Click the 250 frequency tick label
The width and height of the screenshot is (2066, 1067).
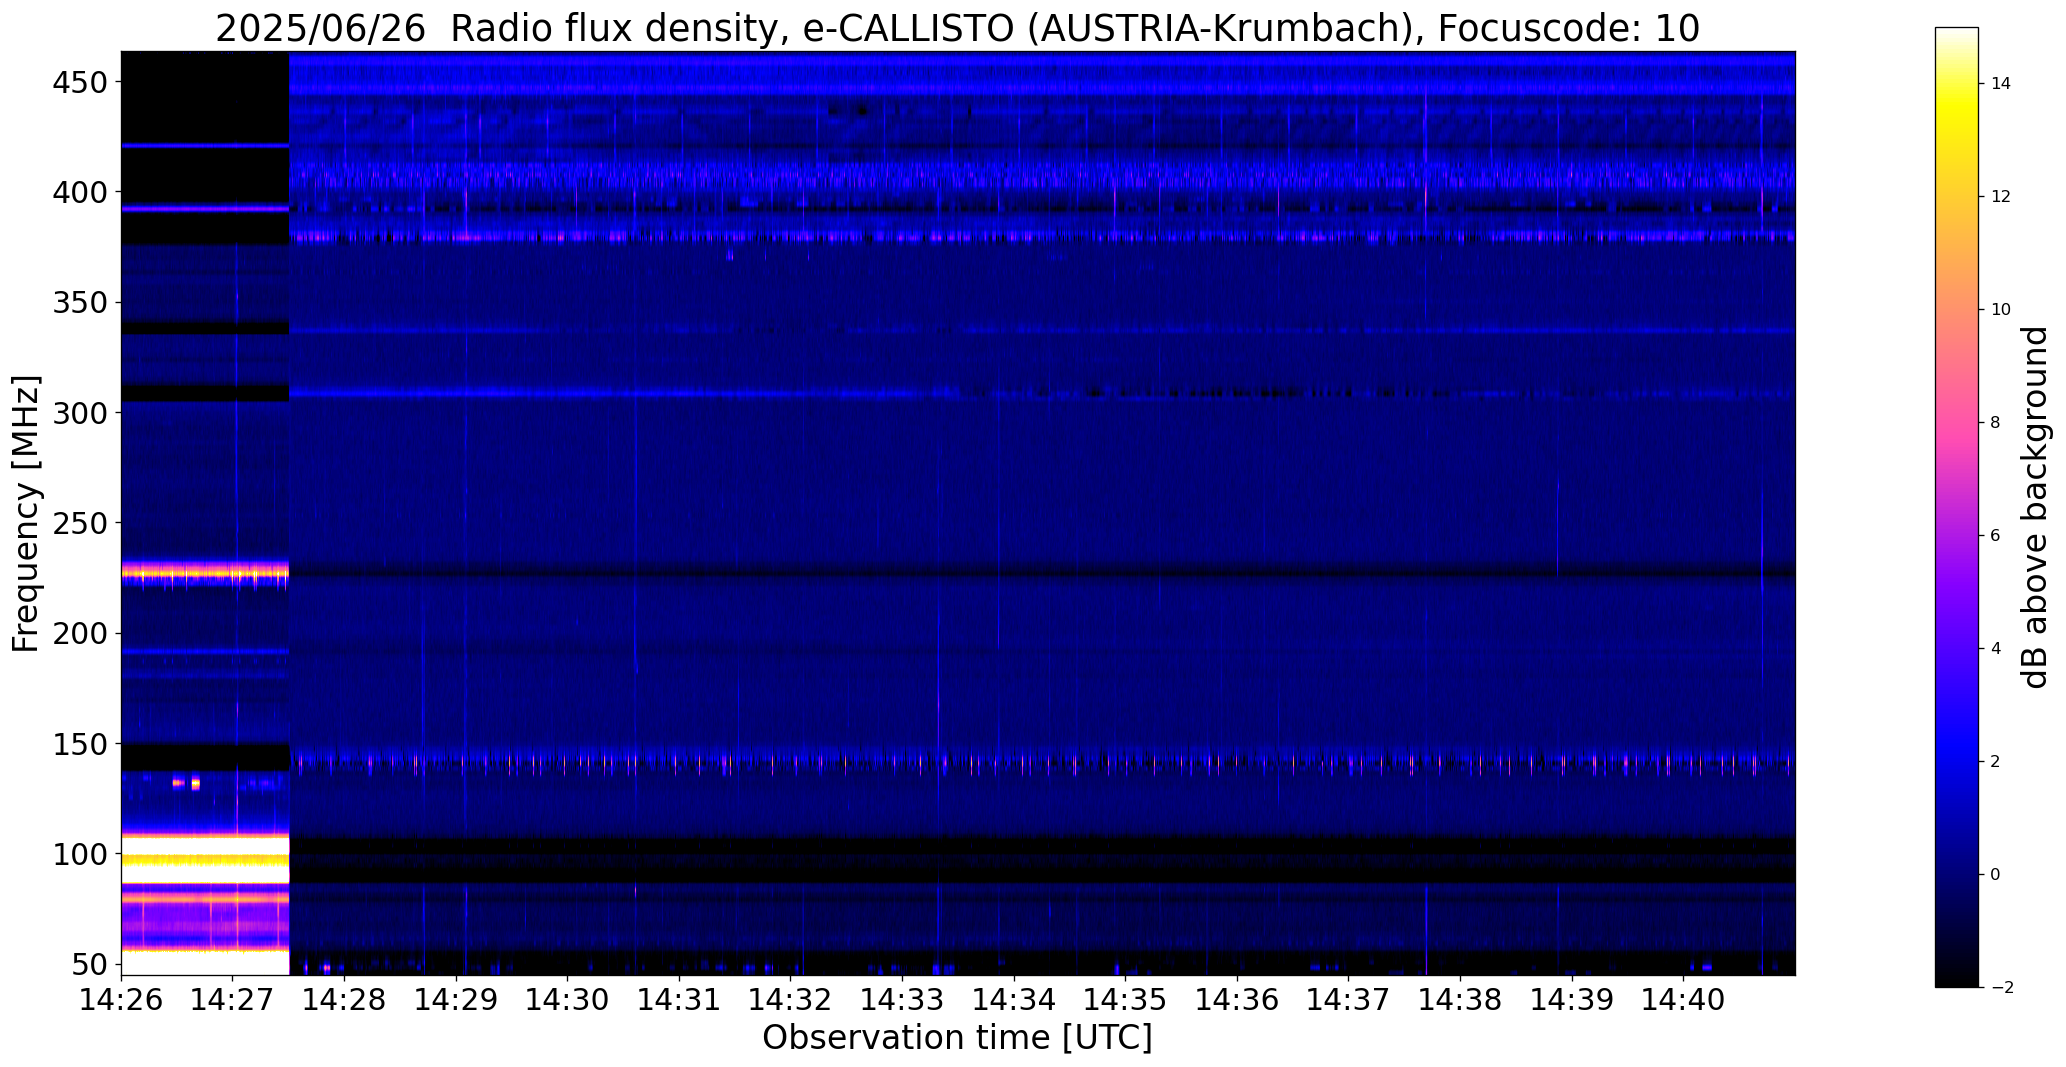pos(78,523)
